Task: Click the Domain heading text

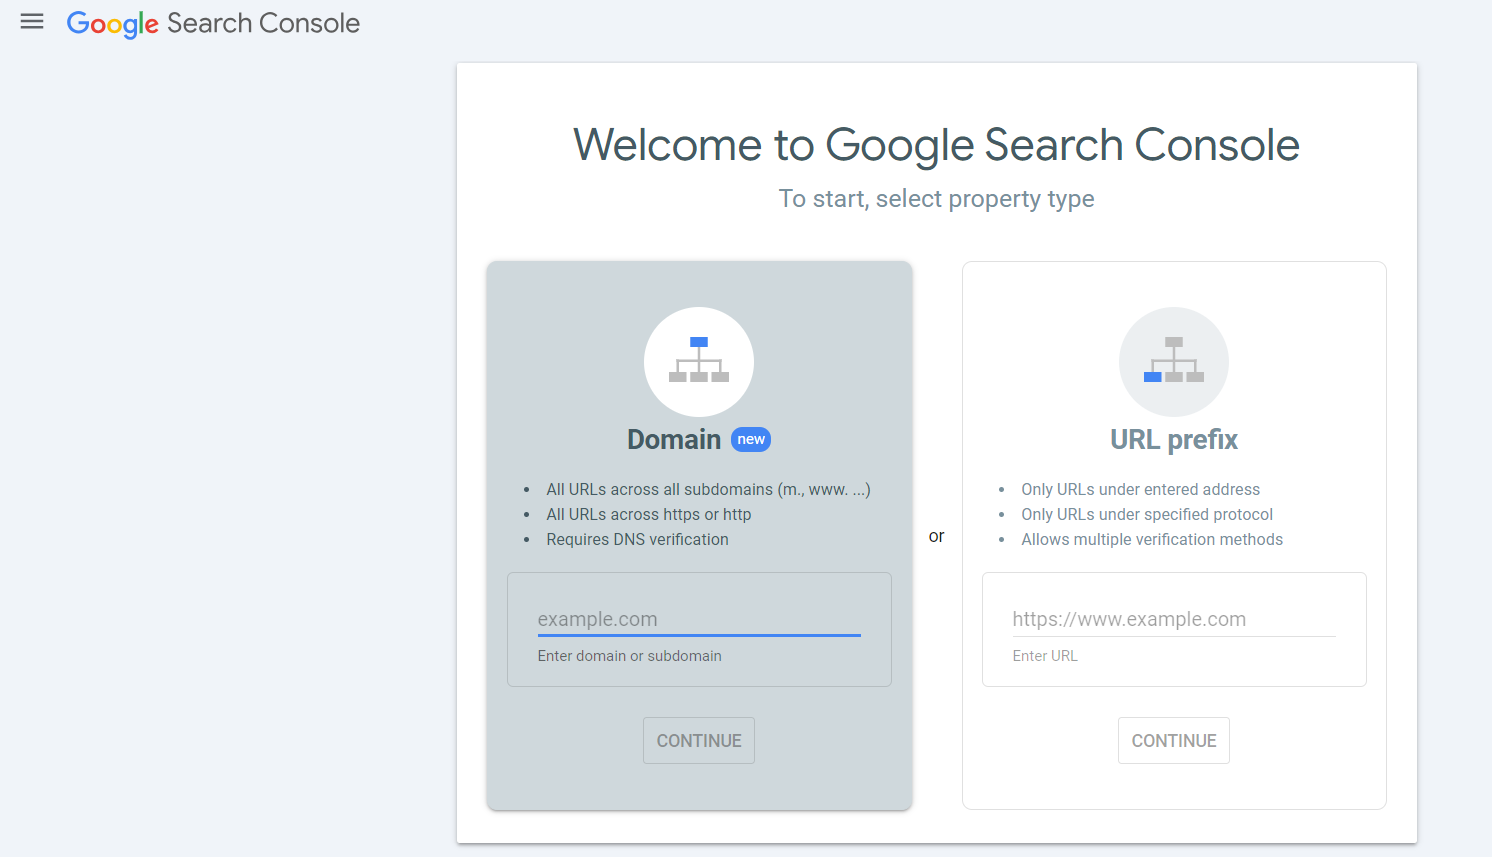Action: click(674, 440)
